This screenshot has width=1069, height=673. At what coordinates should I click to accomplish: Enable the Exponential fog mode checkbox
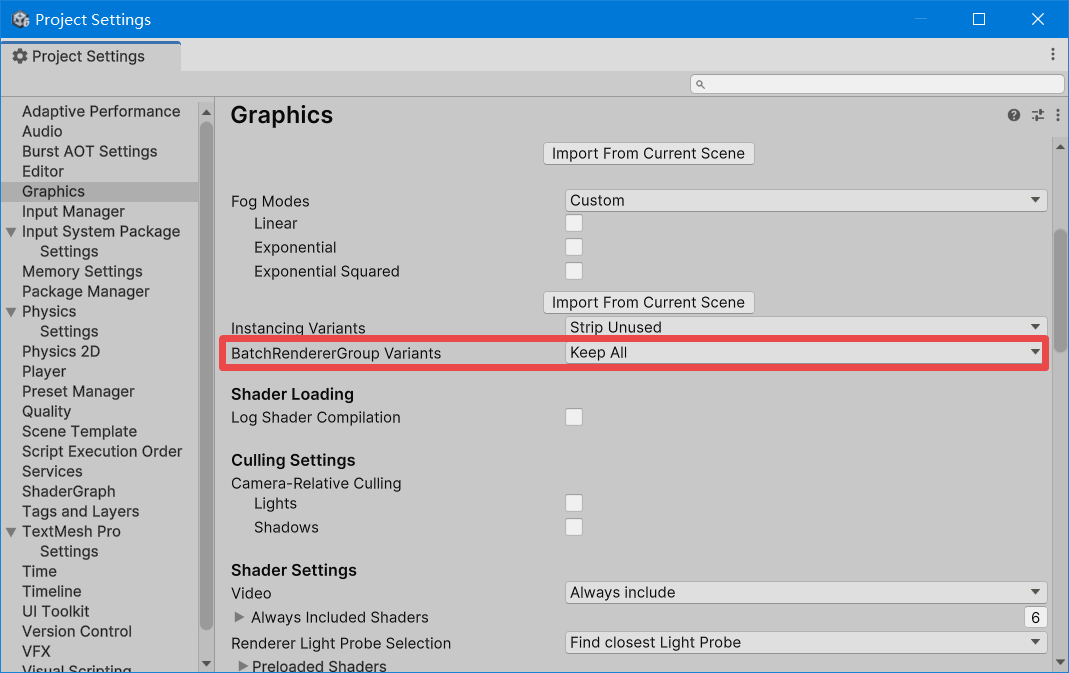click(x=574, y=247)
